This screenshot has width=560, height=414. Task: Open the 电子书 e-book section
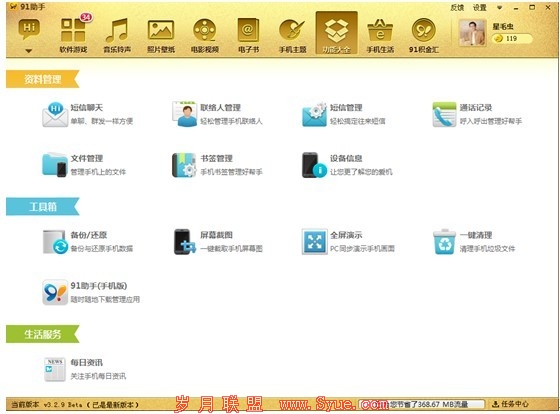(x=248, y=35)
